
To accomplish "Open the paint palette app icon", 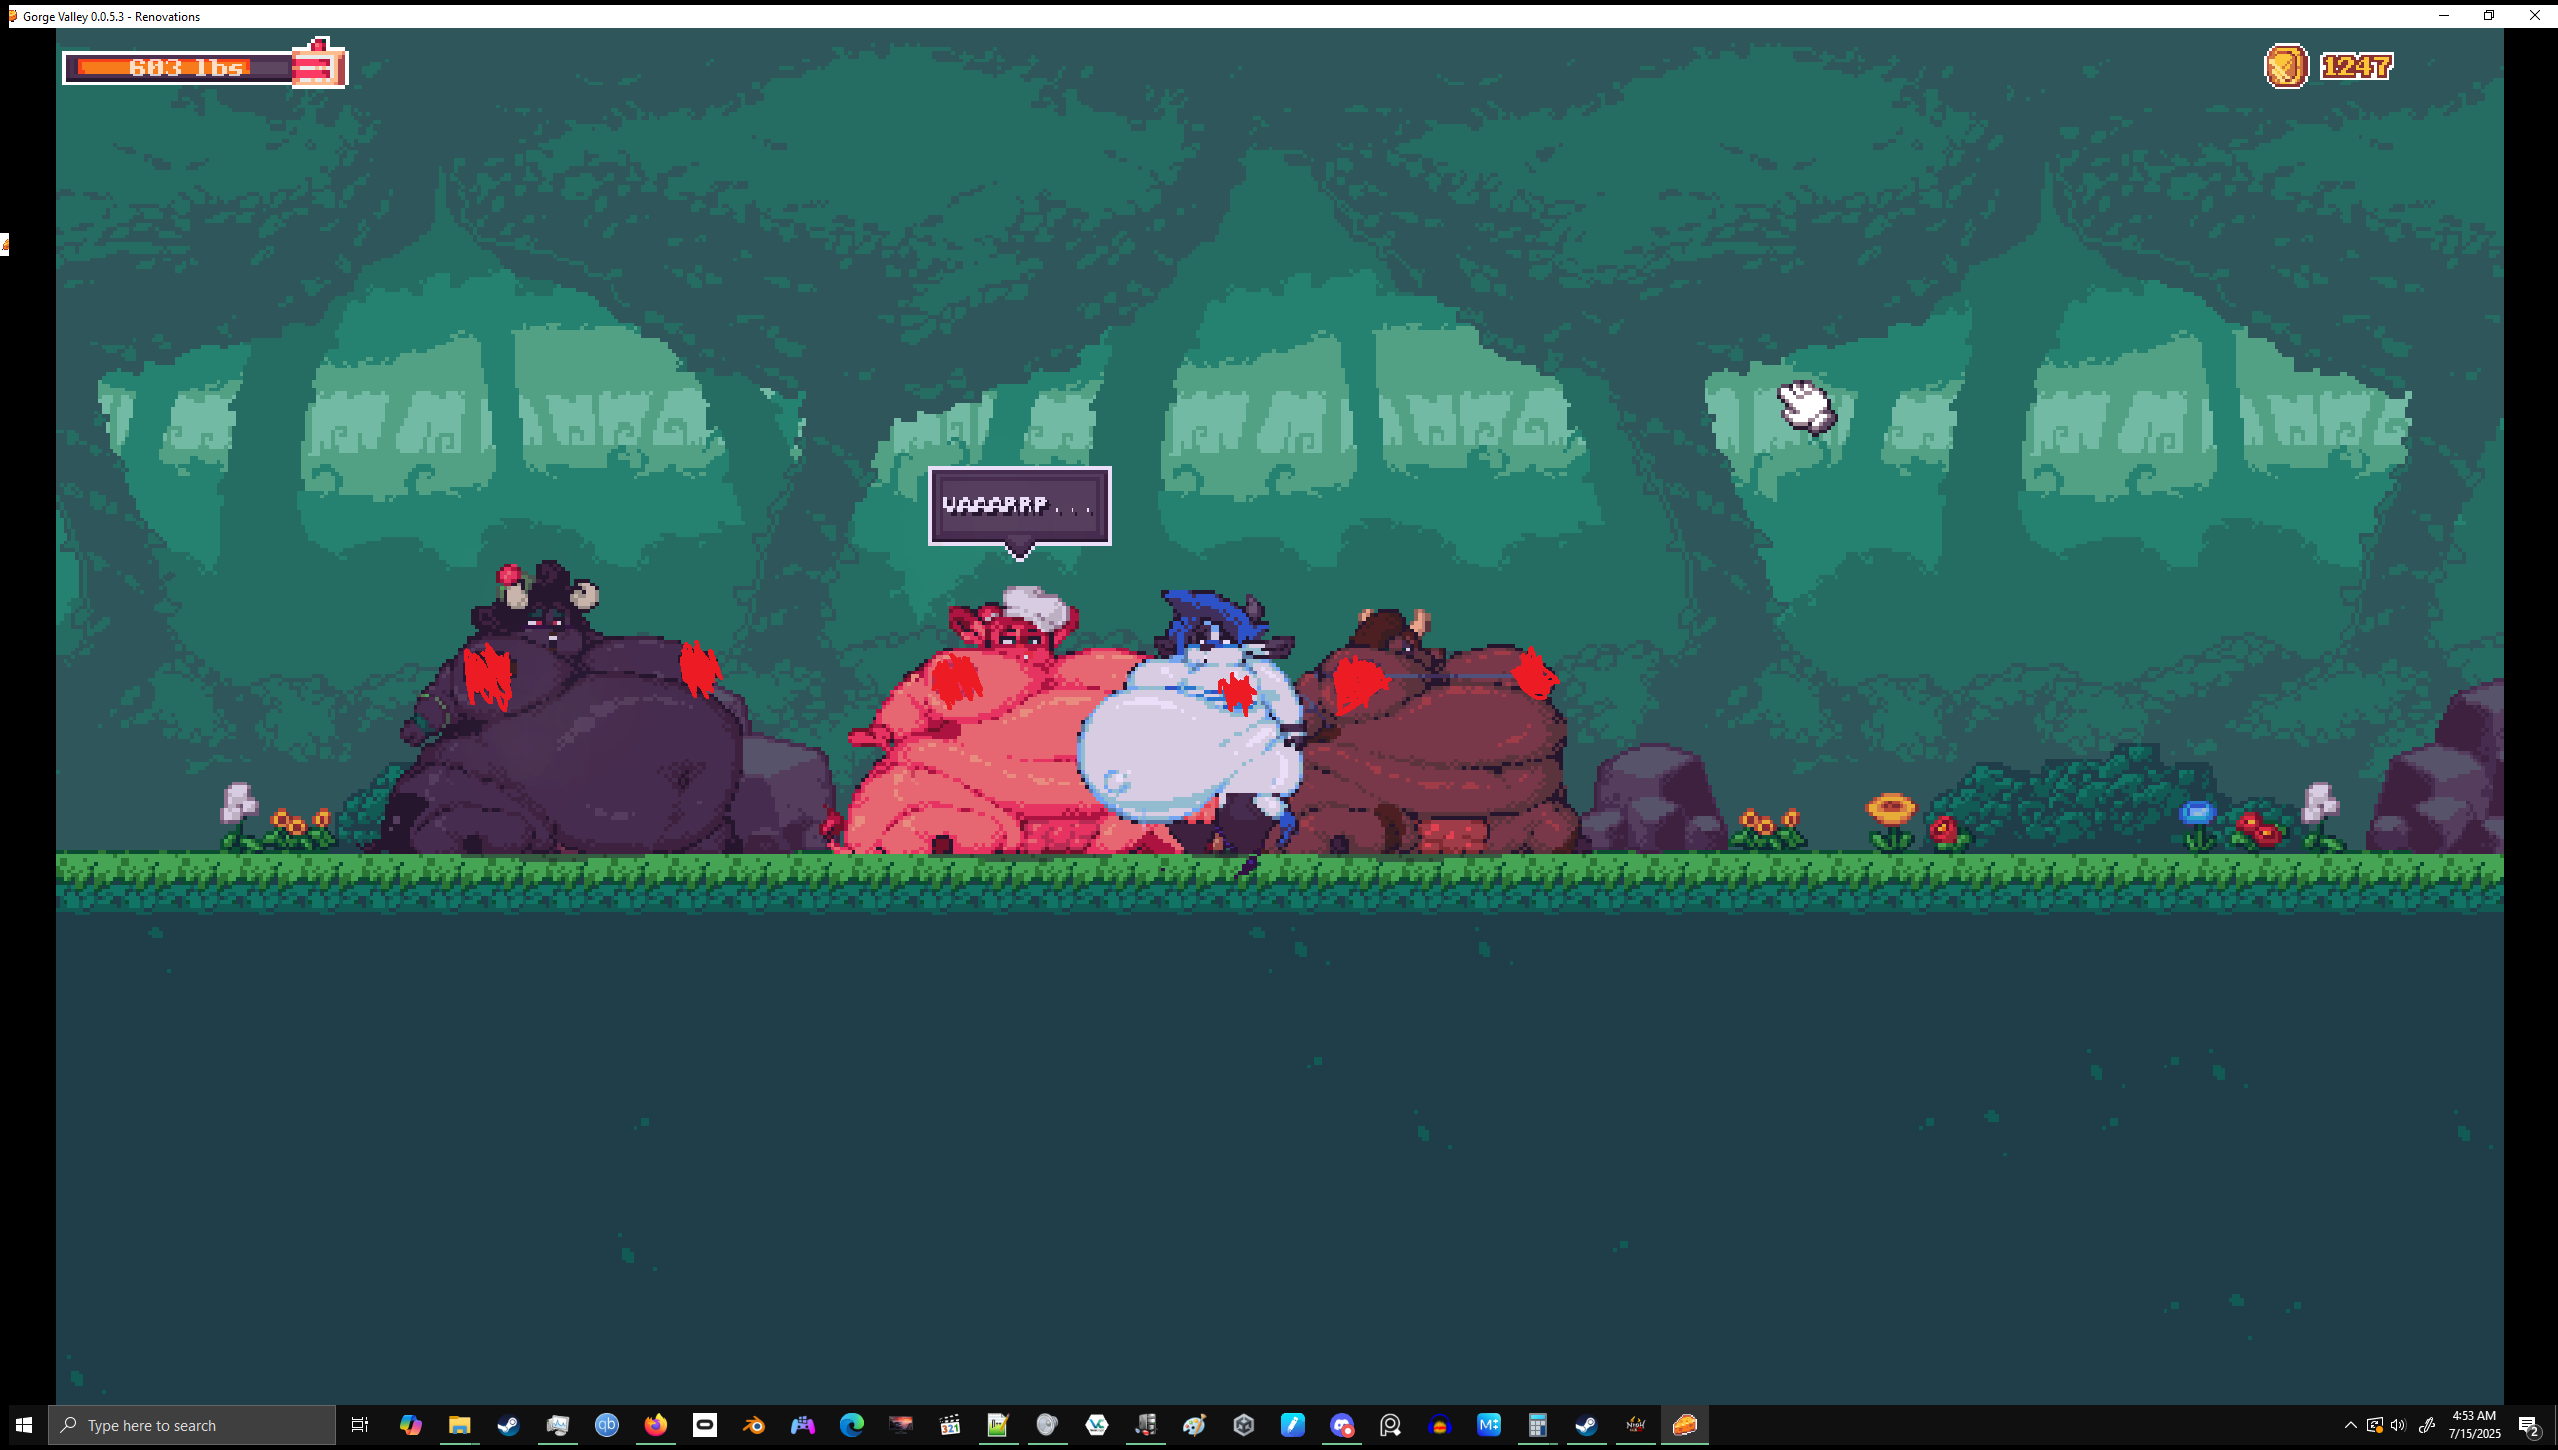I will click(1194, 1425).
